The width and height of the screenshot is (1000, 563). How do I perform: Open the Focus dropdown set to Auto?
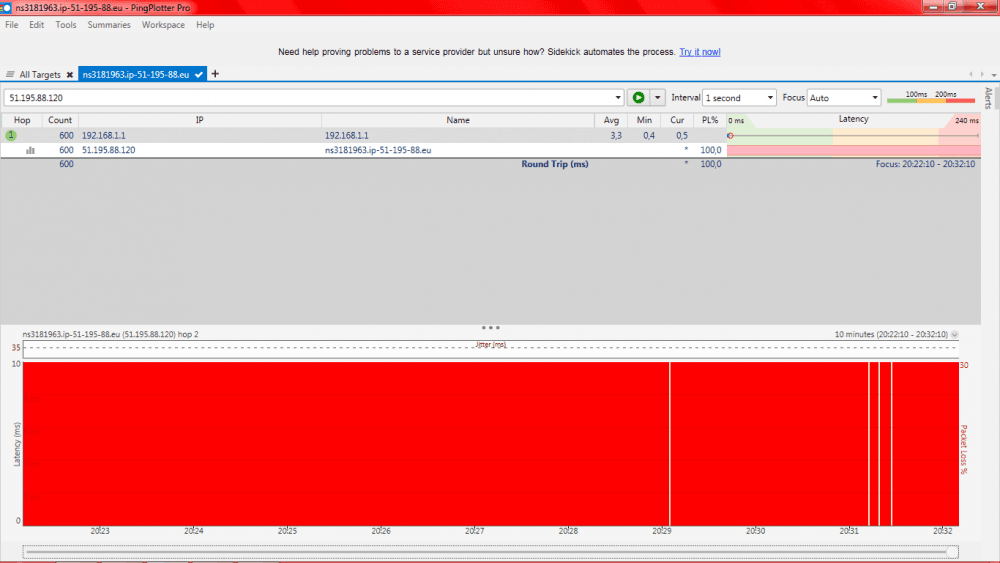(844, 98)
